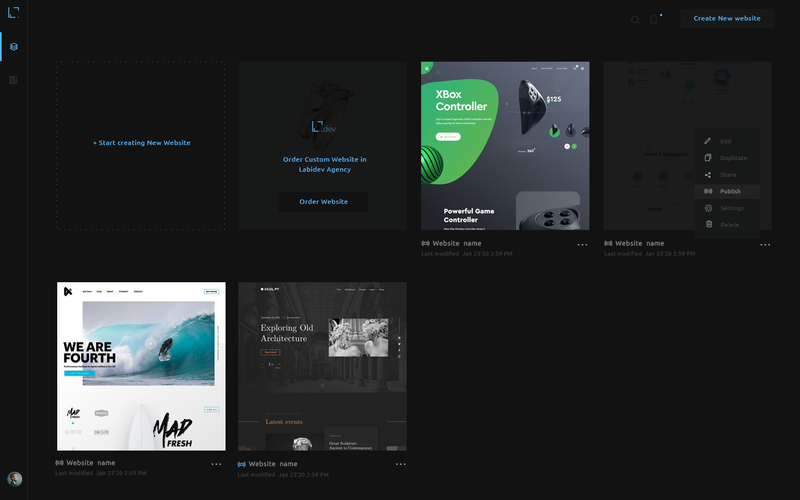Open the three-dot menu for Exploring Old Architecture website
Viewport: 800px width, 500px height.
pyautogui.click(x=400, y=464)
